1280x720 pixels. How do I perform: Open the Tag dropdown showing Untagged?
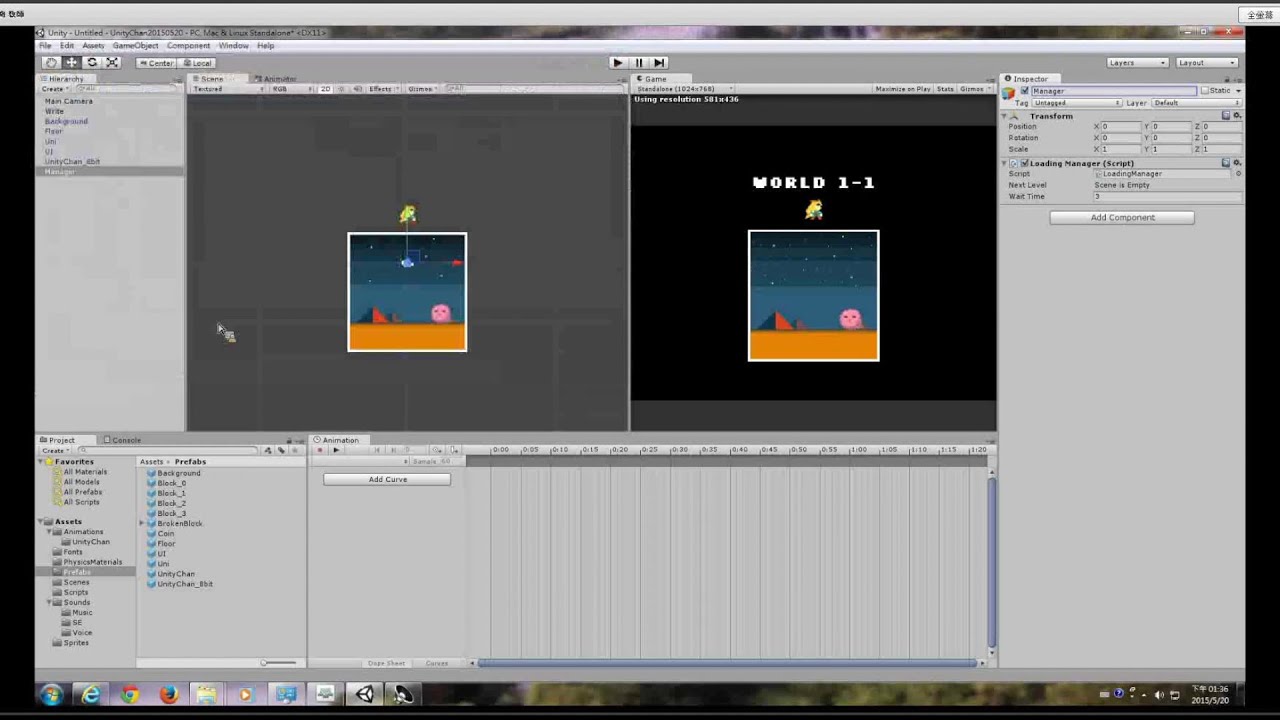pos(1077,103)
